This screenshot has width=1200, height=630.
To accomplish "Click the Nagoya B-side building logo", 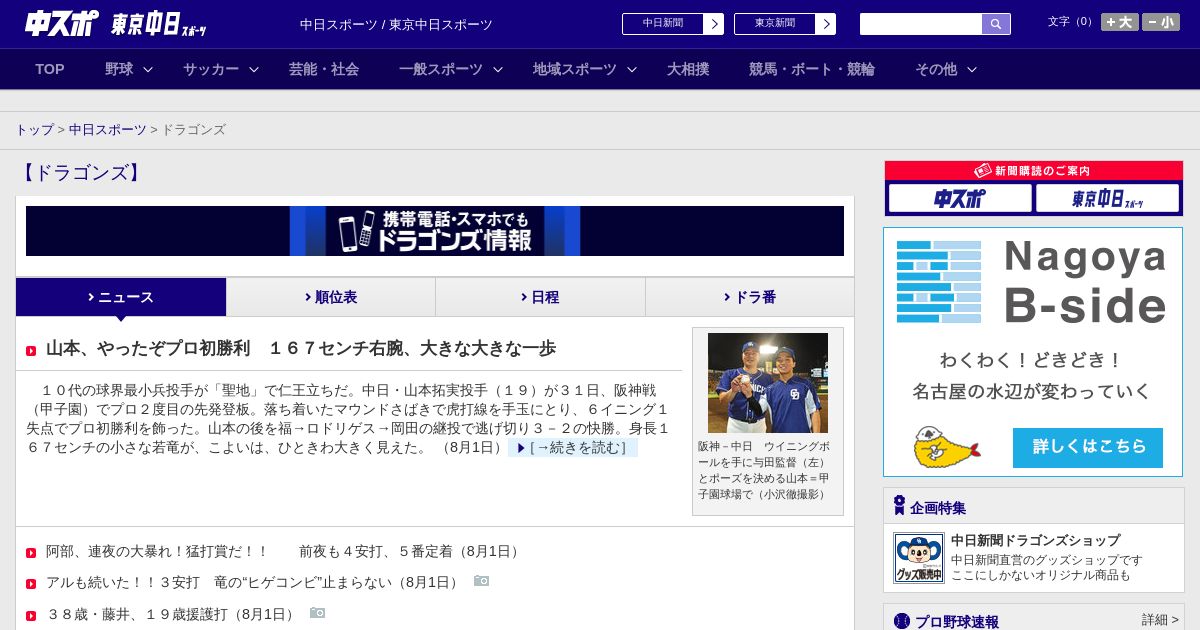I will [x=939, y=281].
